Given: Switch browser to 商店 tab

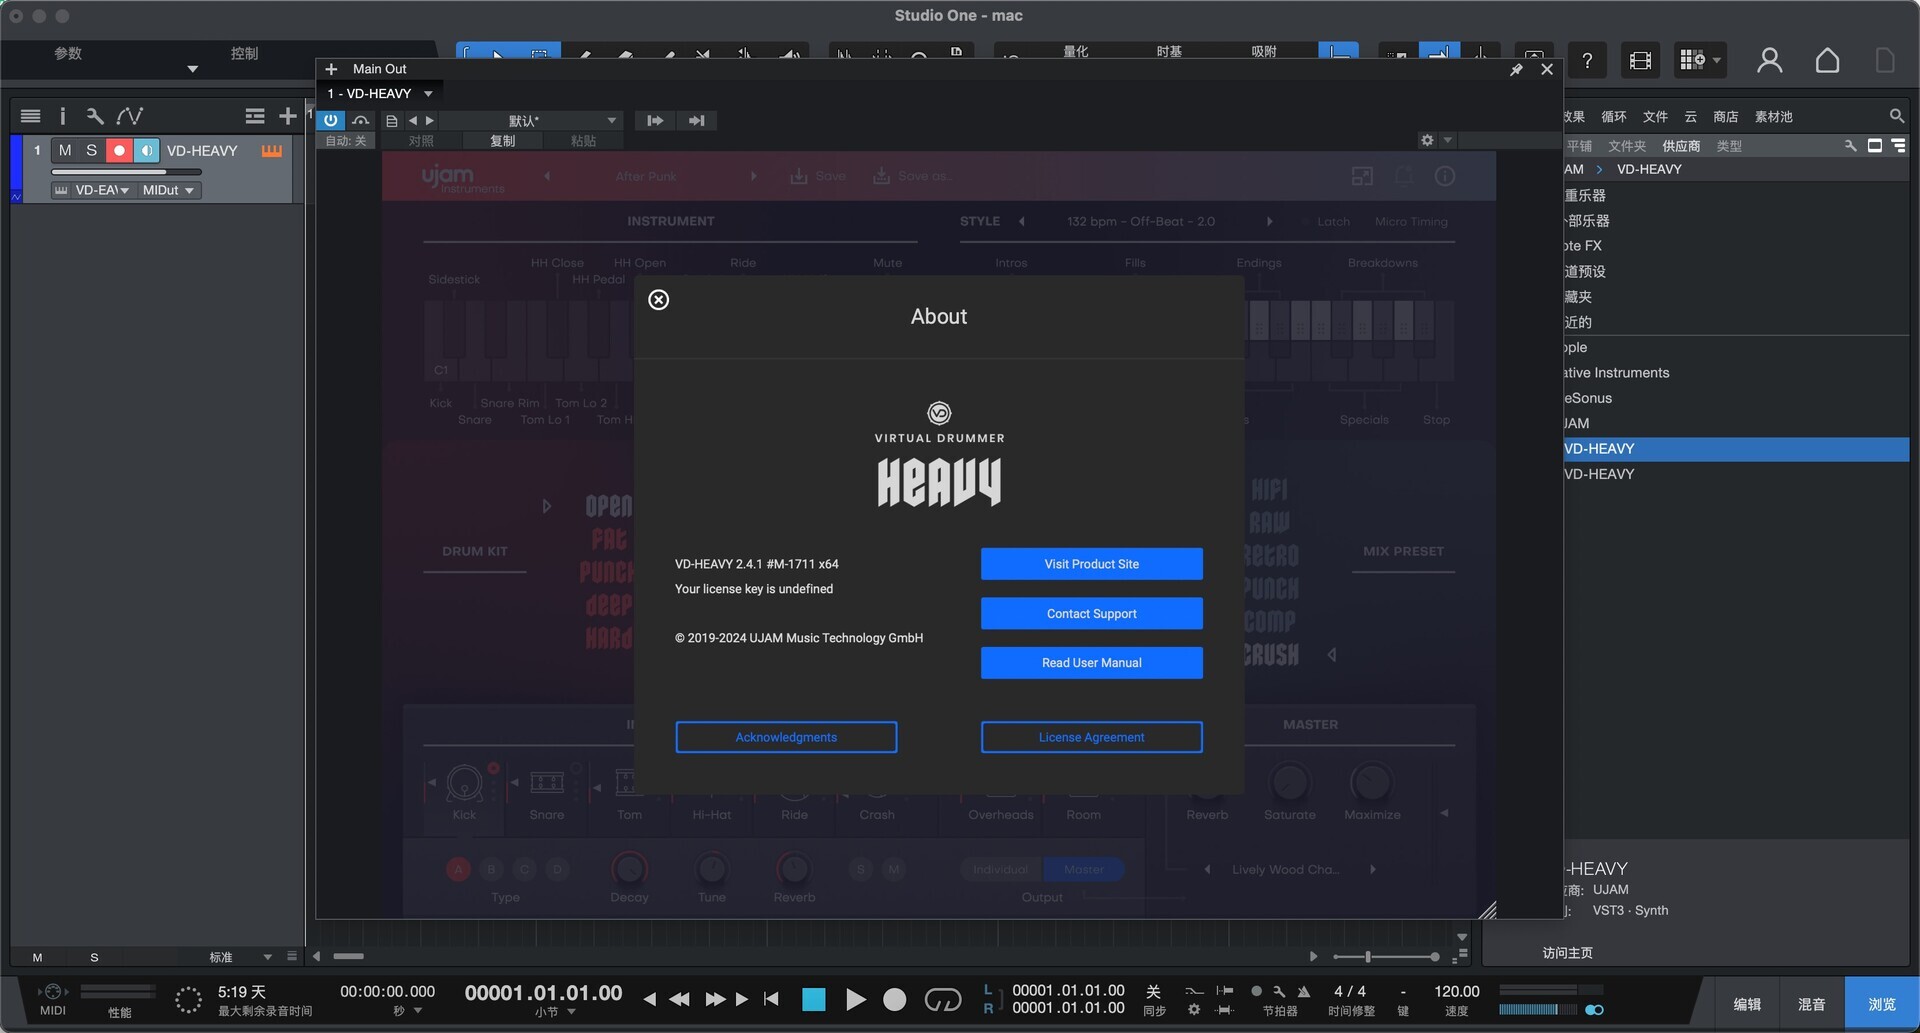Looking at the screenshot, I should click(x=1725, y=117).
